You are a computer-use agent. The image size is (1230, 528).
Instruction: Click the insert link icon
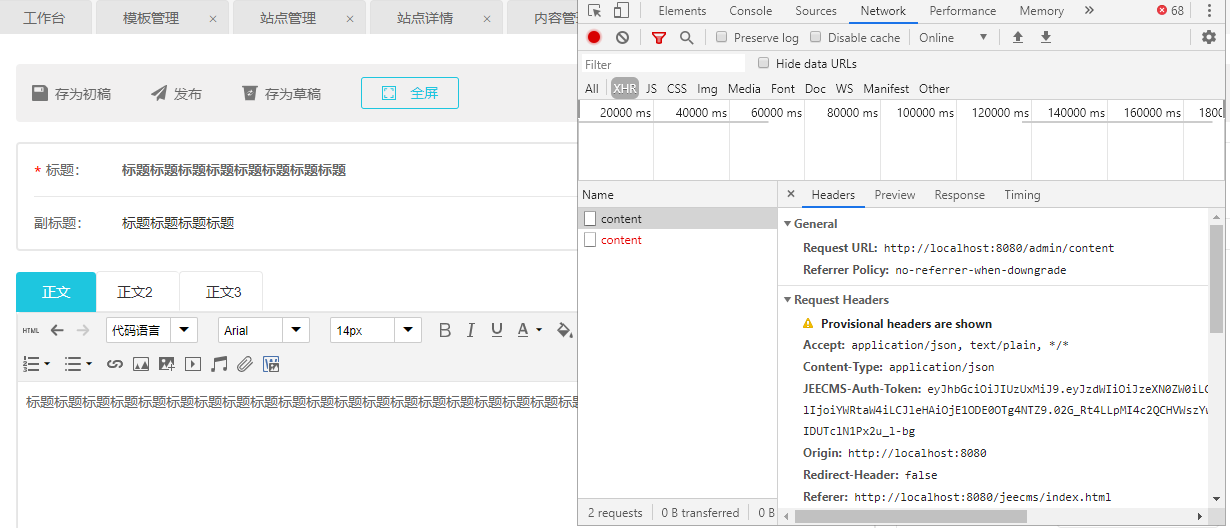click(114, 364)
